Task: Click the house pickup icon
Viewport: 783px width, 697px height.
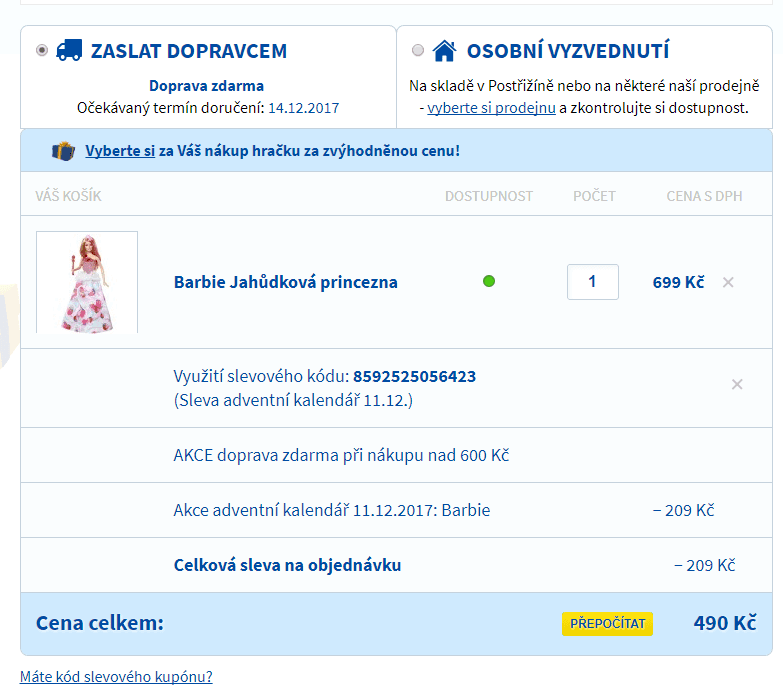Action: 444,50
